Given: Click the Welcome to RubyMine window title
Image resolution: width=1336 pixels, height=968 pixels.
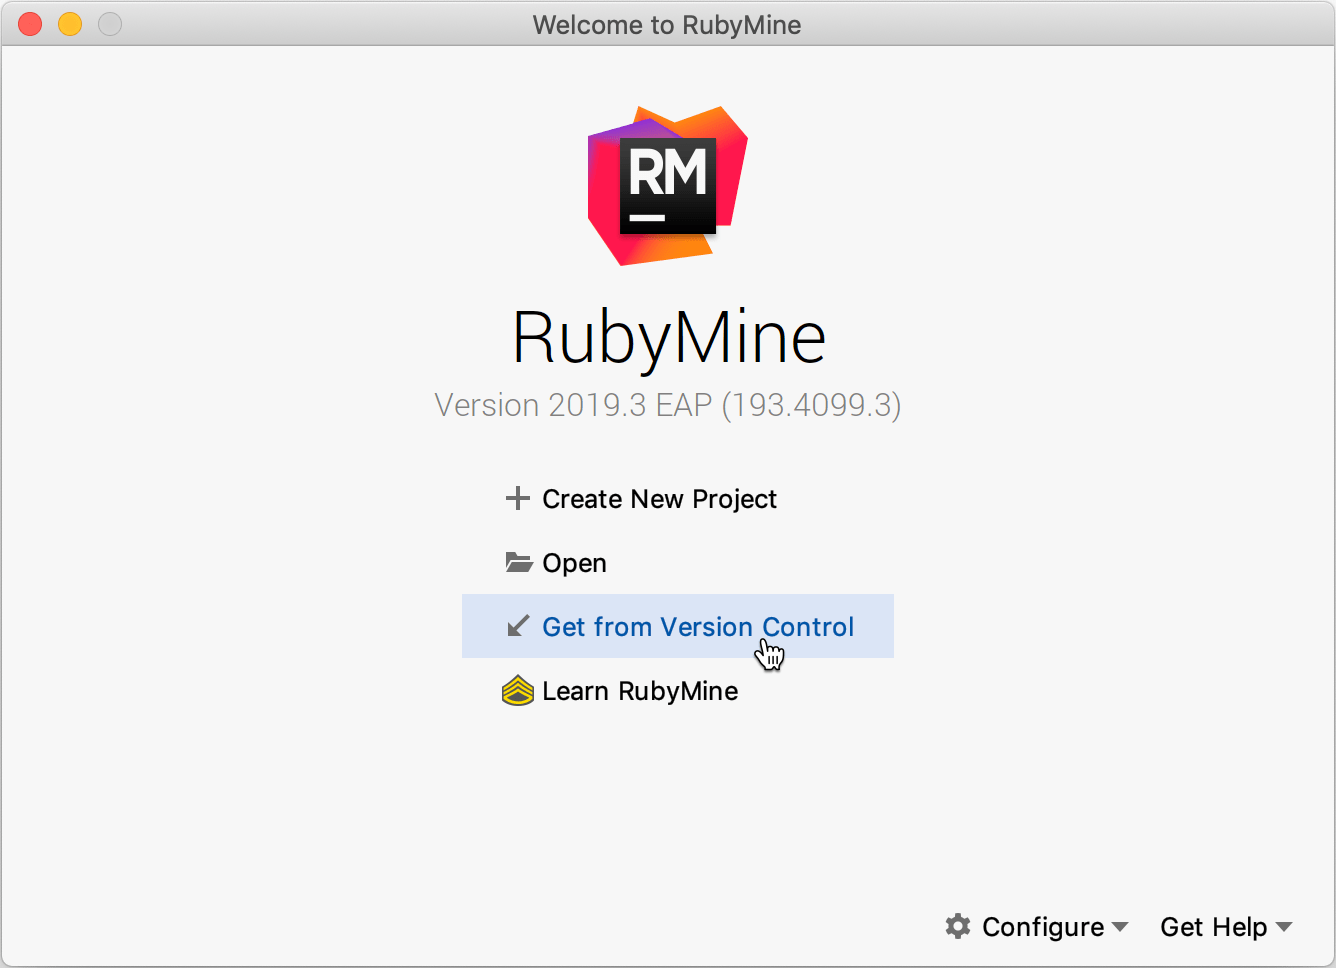Looking at the screenshot, I should (667, 25).
